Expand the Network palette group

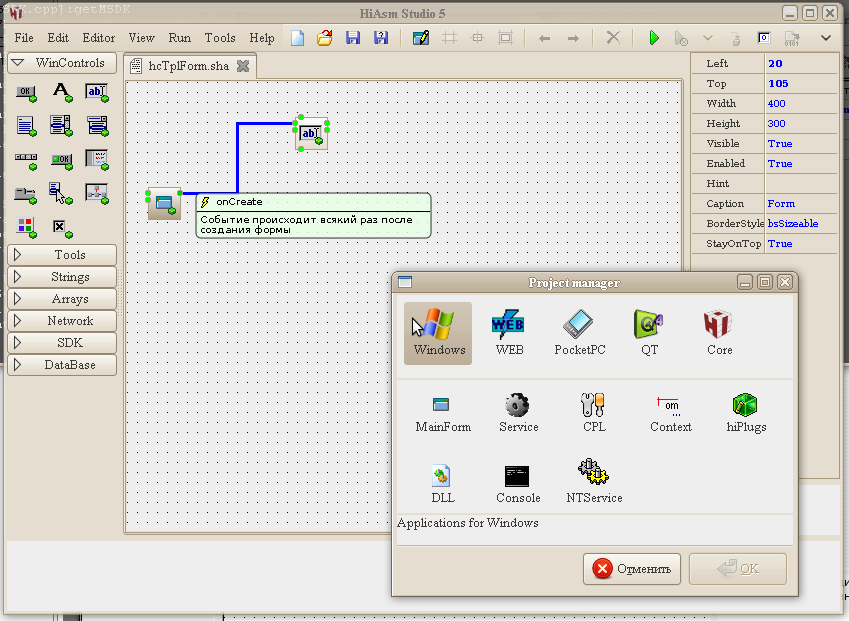(x=62, y=321)
